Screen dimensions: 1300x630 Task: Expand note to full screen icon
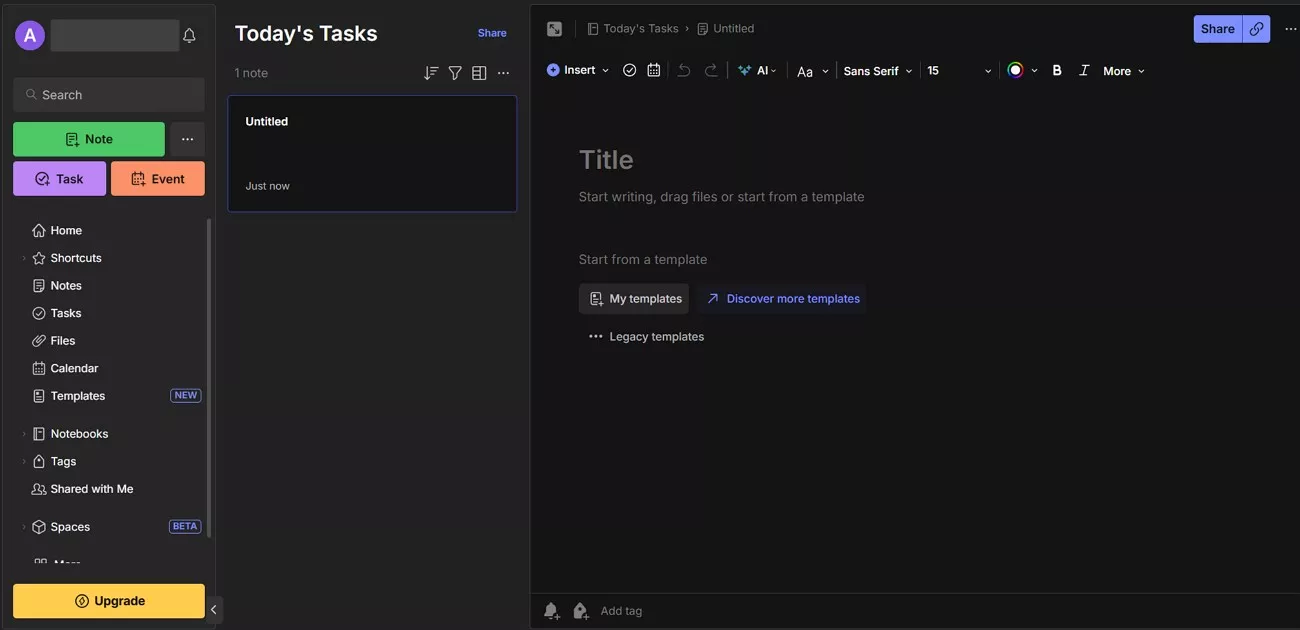tap(554, 29)
